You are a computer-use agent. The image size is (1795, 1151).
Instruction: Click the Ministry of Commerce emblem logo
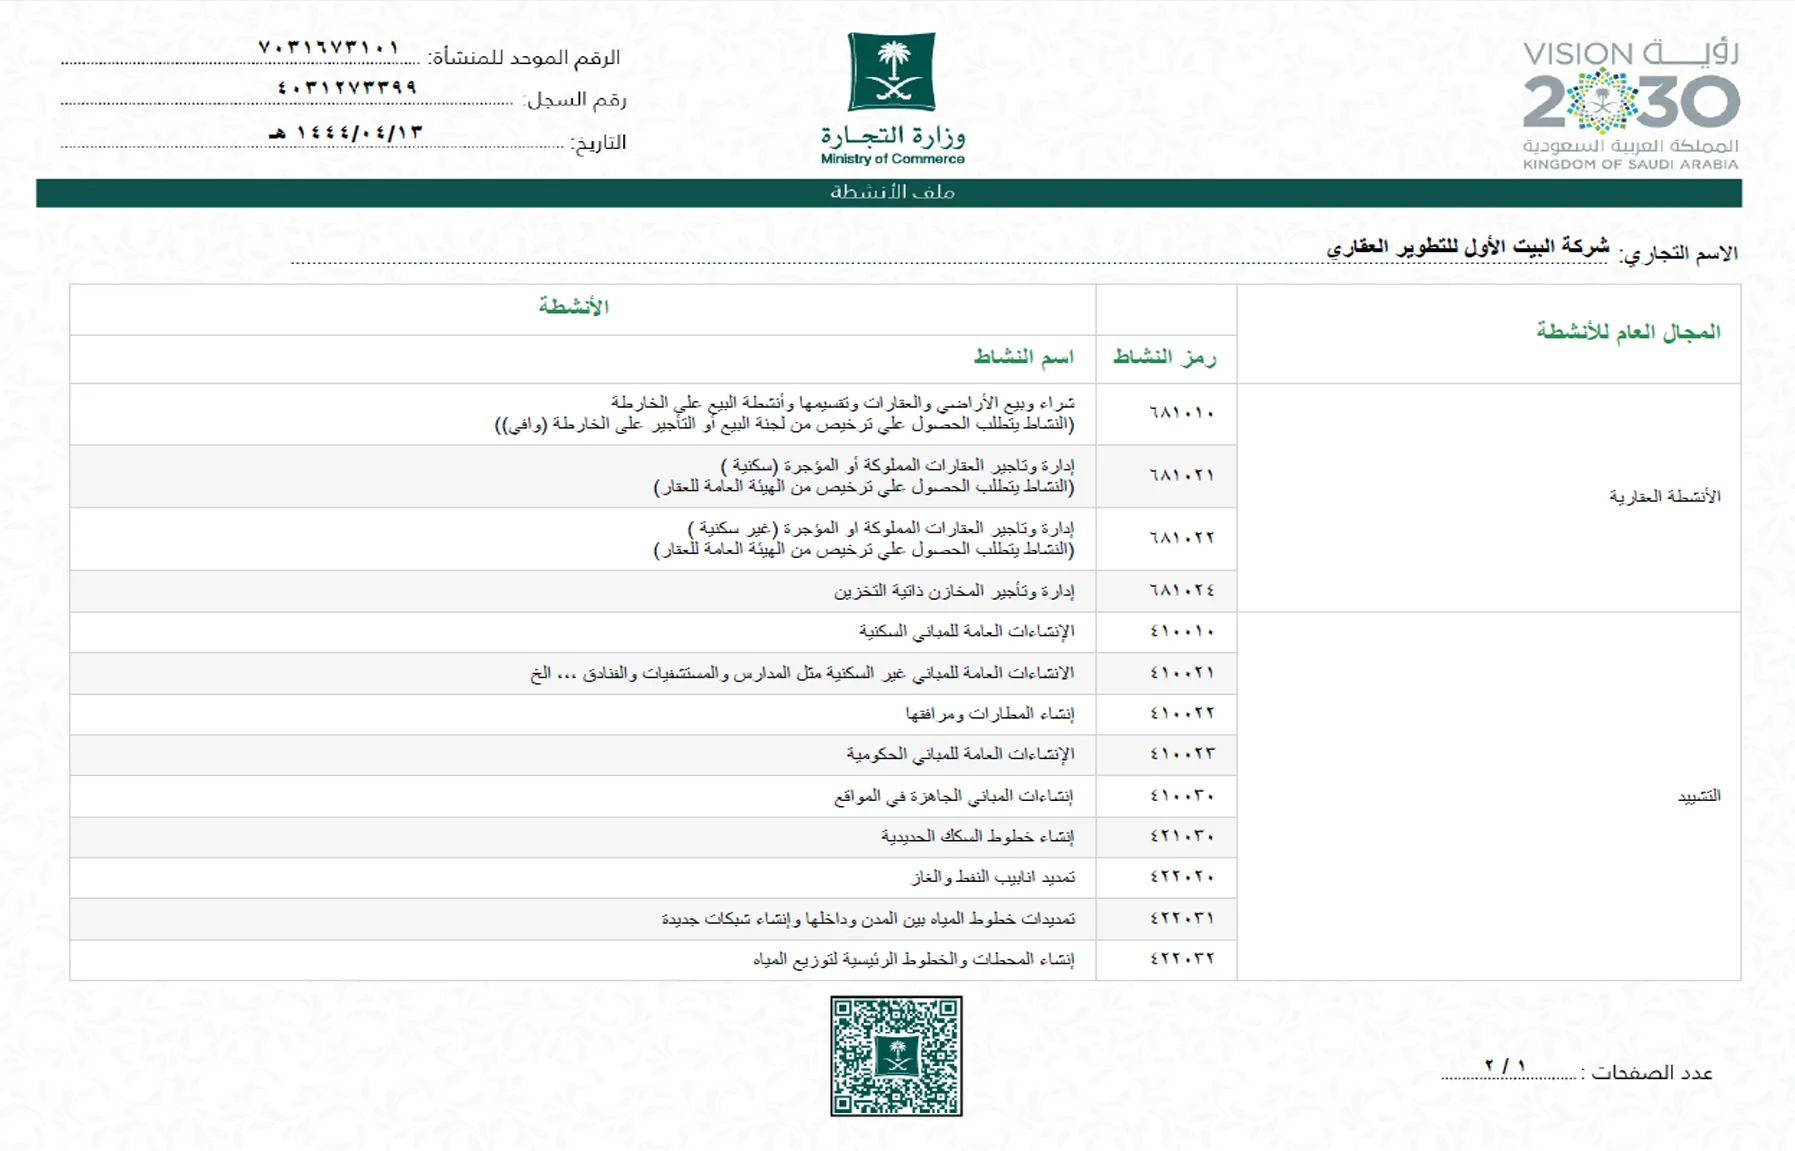click(x=892, y=71)
